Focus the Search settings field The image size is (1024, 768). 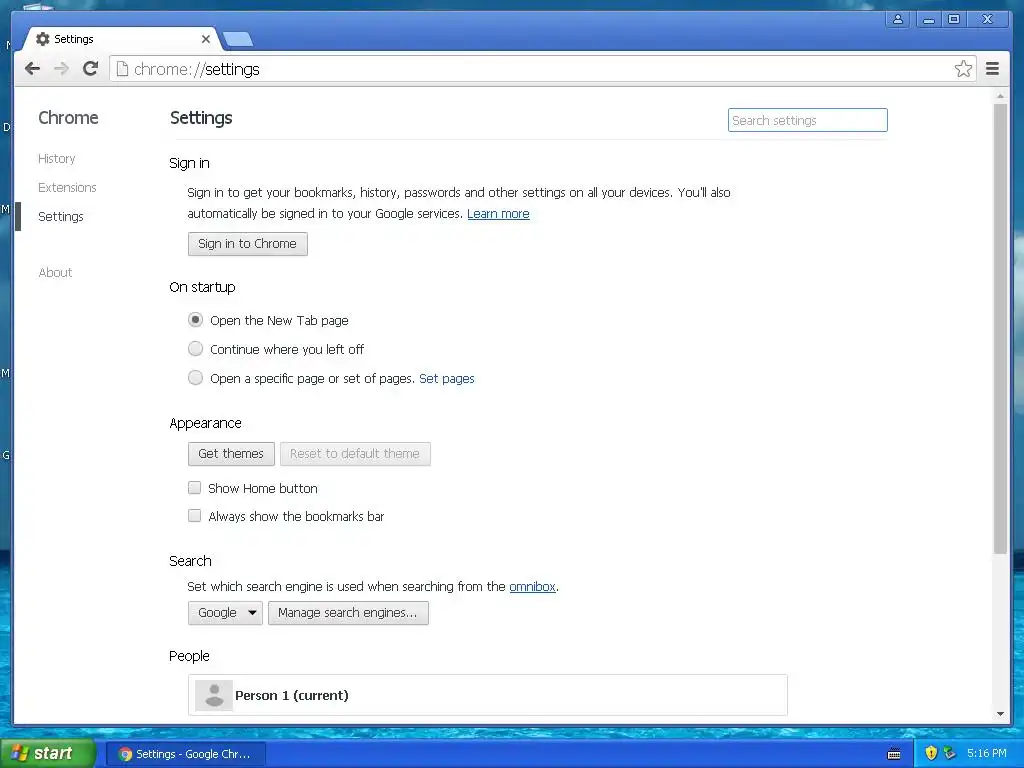coord(807,120)
